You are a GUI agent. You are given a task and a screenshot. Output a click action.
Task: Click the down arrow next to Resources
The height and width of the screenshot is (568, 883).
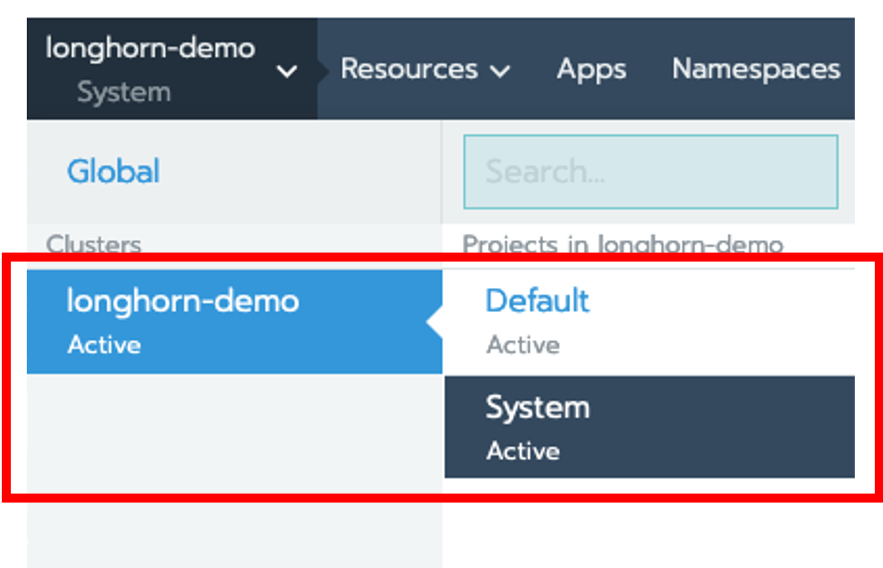tap(501, 71)
